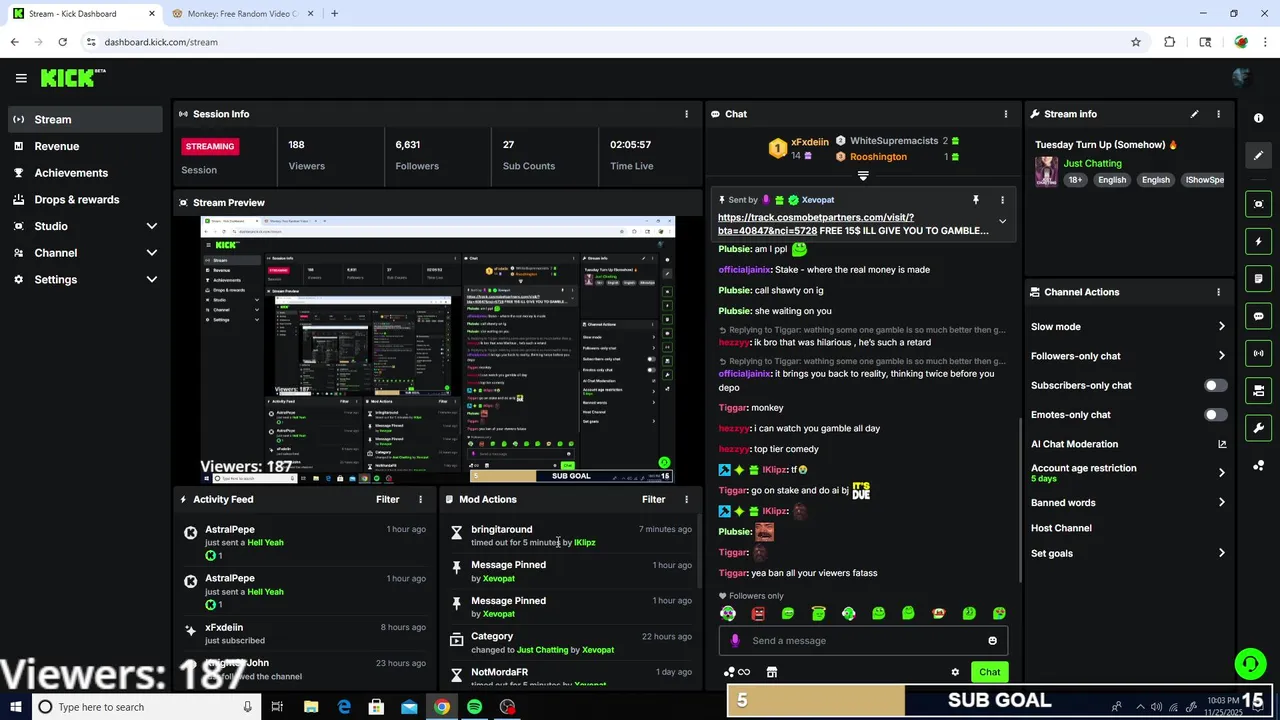This screenshot has height=720, width=1280.
Task: Click the green lightning bolt sidebar icon
Action: [x=1258, y=241]
